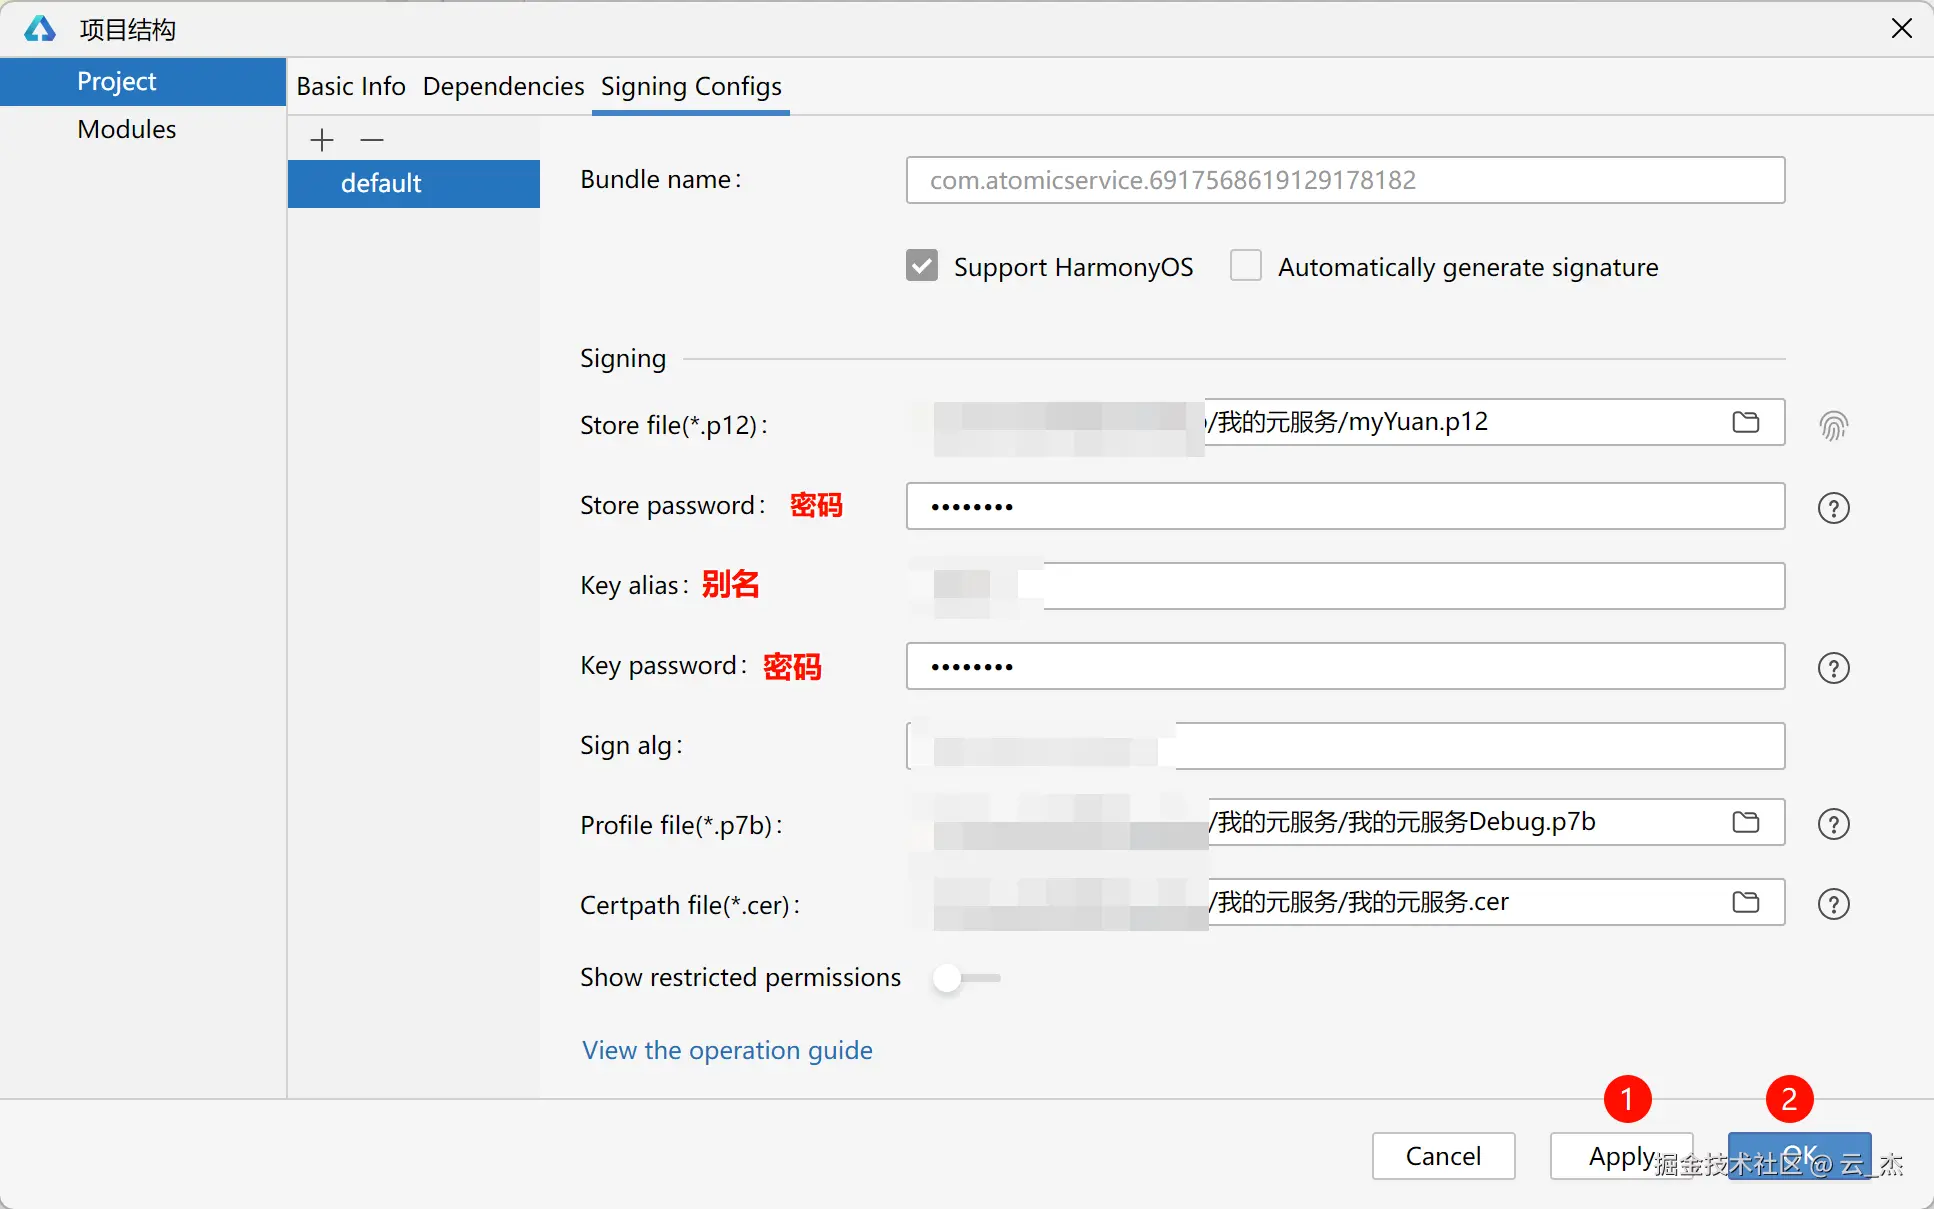
Task: Uncheck Support HarmonyOS checkbox
Action: click(921, 266)
